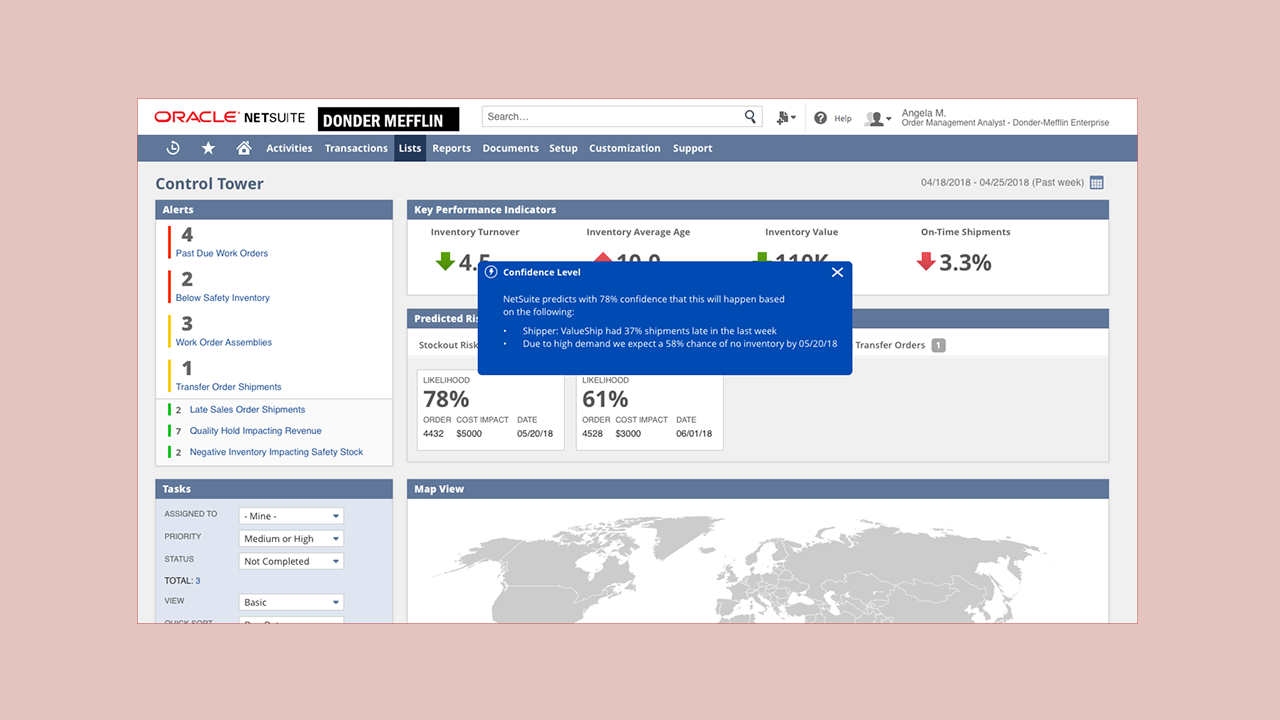The width and height of the screenshot is (1280, 720).
Task: Open Past Due Work Orders alert
Action: (x=222, y=253)
